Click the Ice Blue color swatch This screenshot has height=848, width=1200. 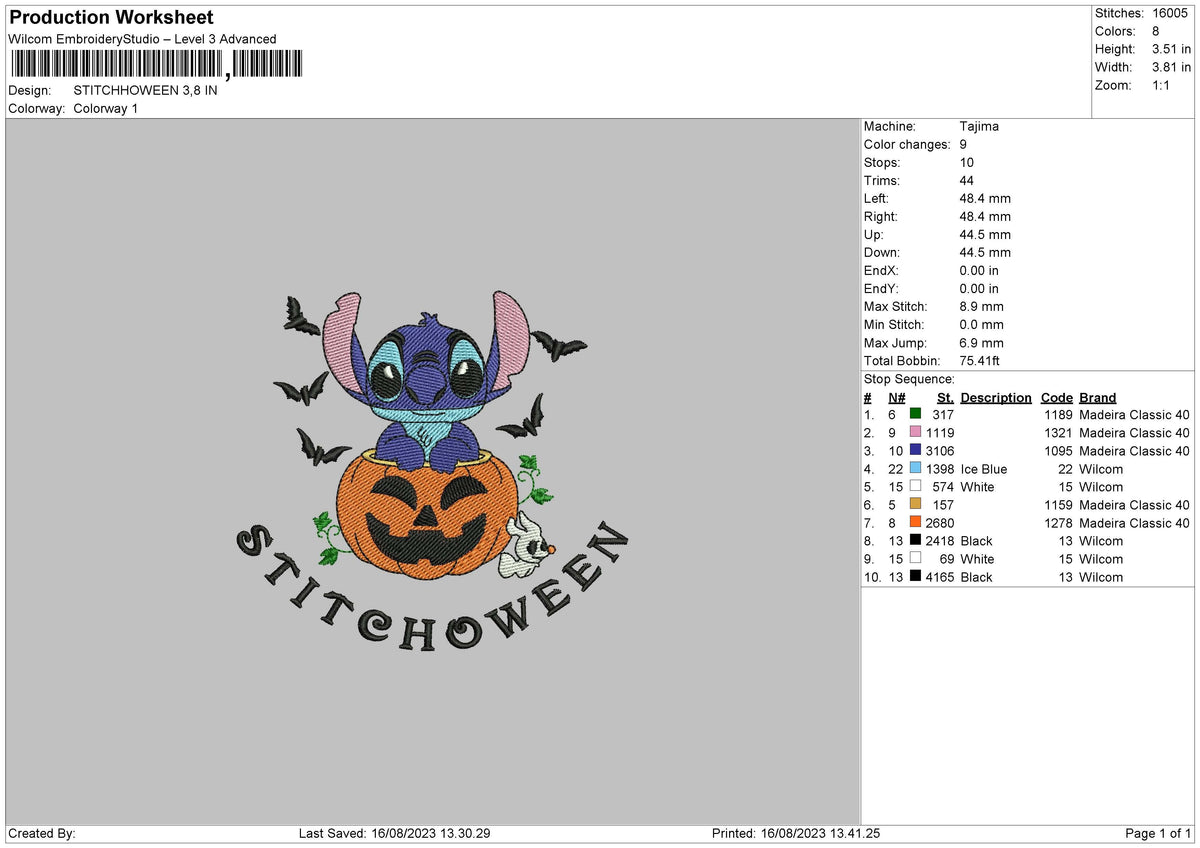coord(915,468)
